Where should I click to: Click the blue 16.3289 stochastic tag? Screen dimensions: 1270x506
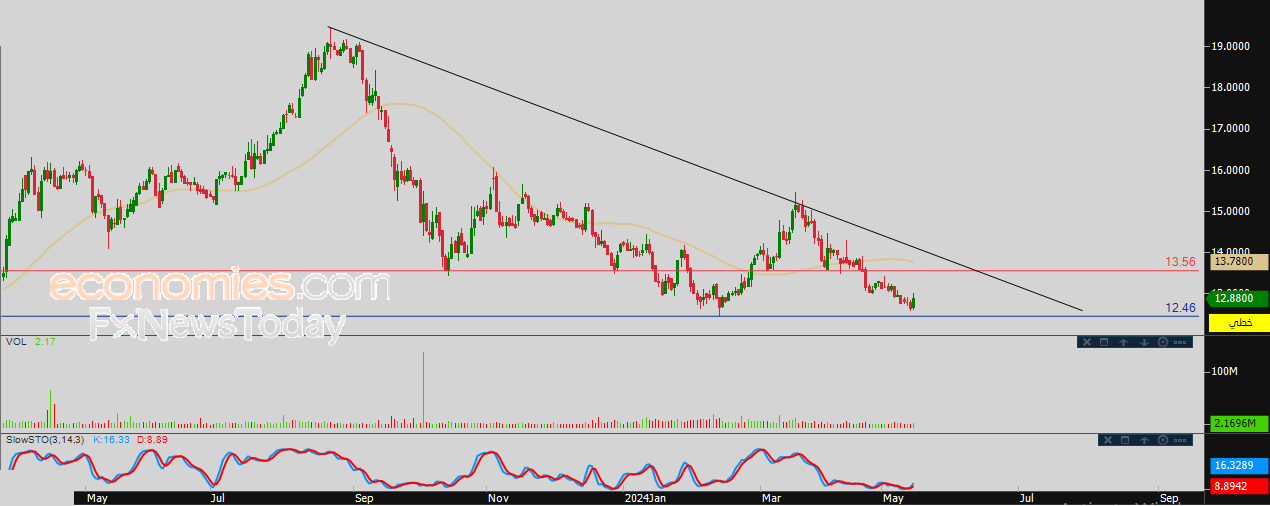coord(1239,466)
